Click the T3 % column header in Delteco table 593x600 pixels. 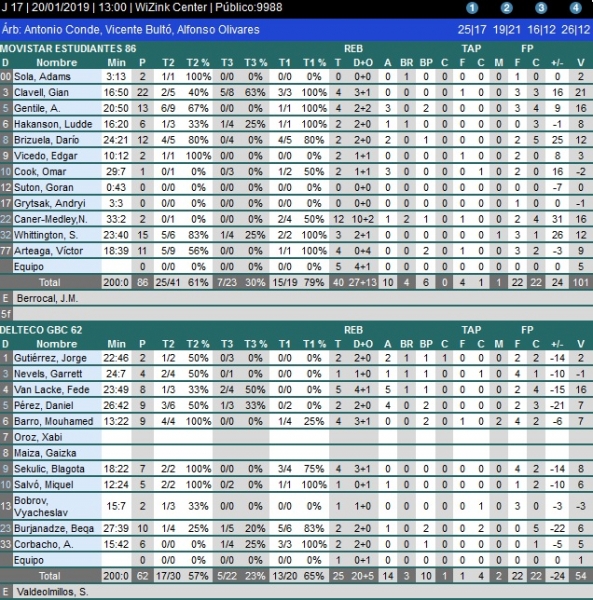click(x=256, y=344)
